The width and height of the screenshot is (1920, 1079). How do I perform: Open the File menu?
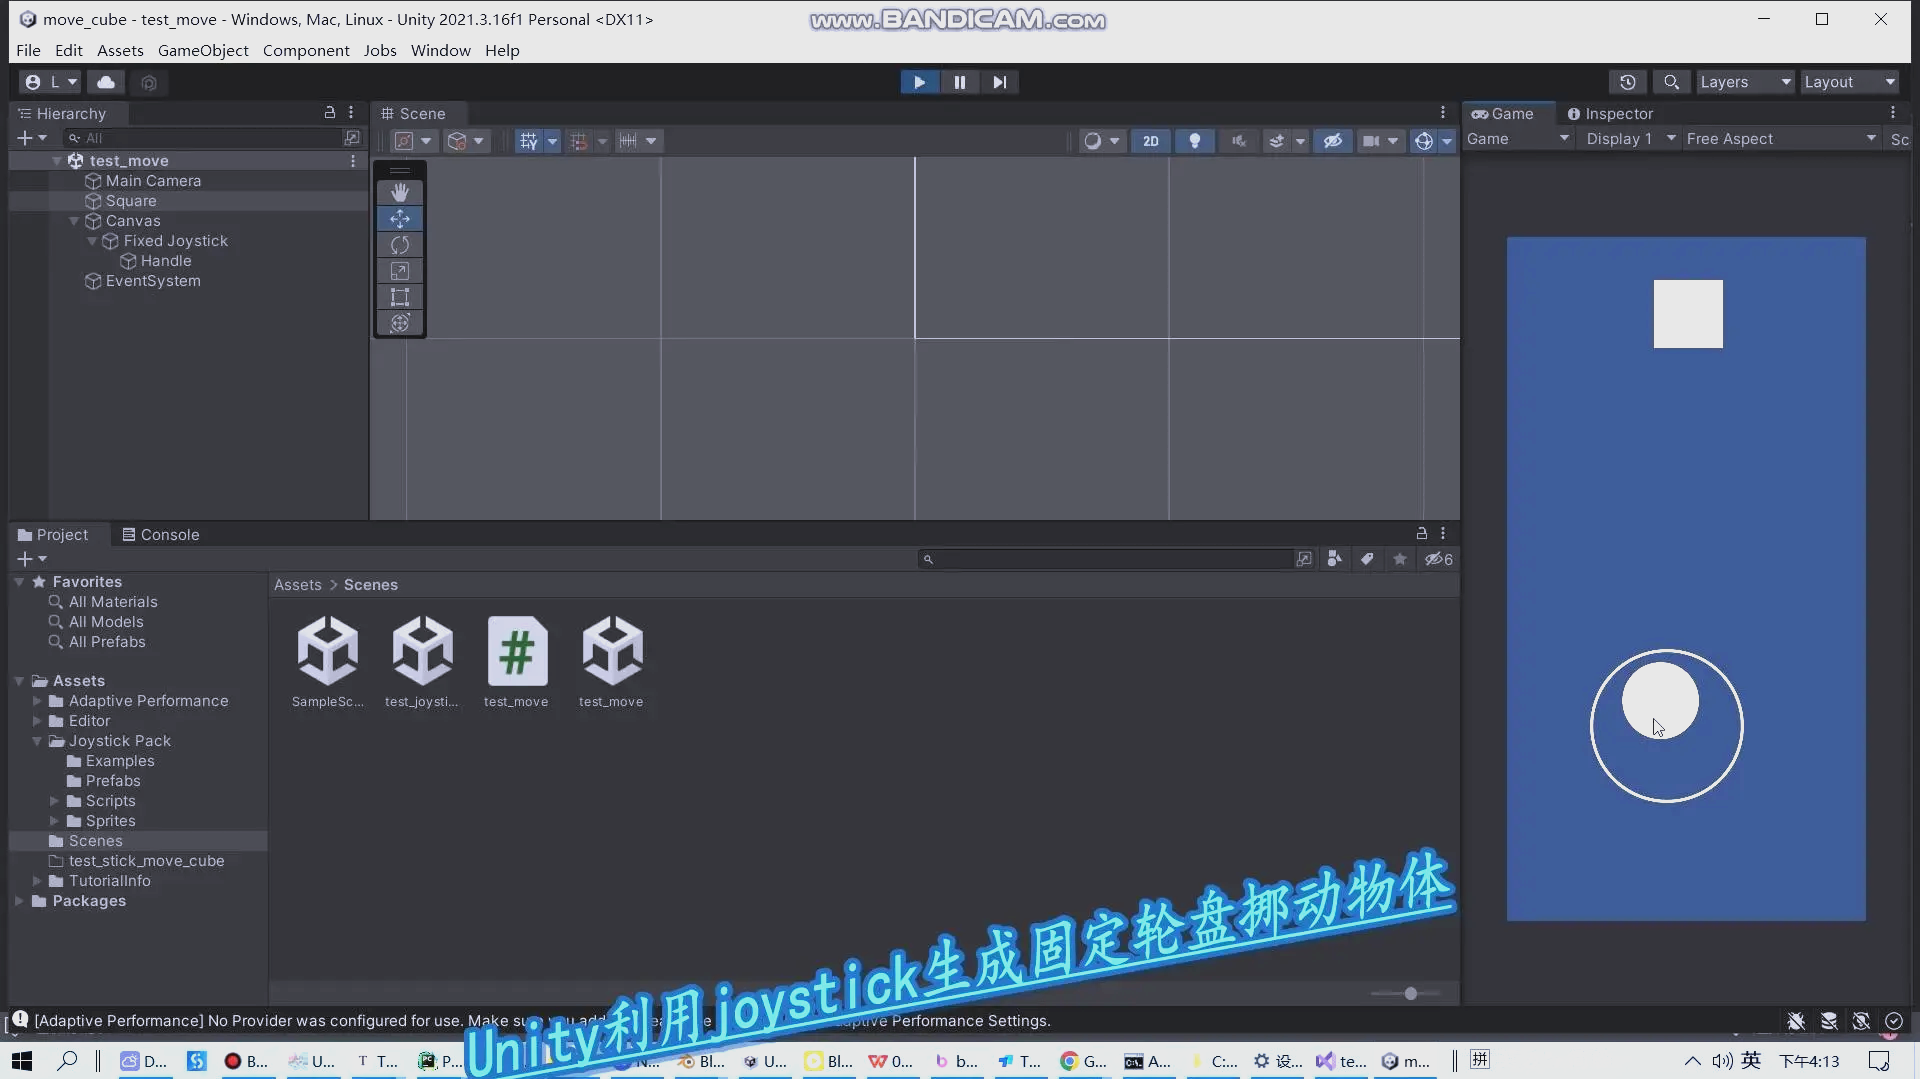(x=28, y=50)
